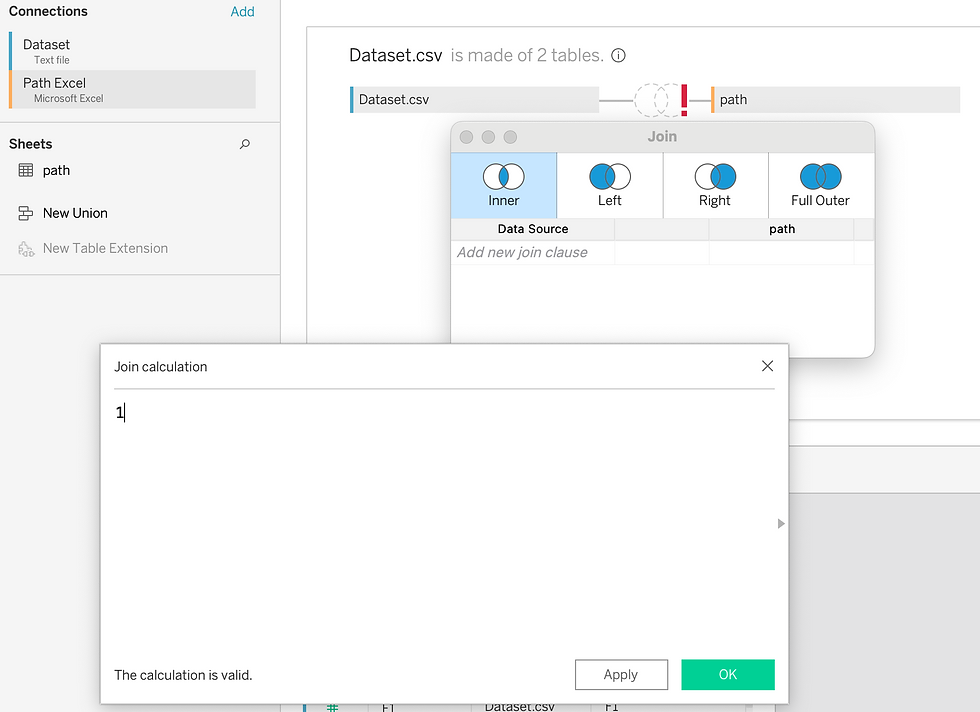
Task: Open the info icon beside table count
Action: pos(618,56)
